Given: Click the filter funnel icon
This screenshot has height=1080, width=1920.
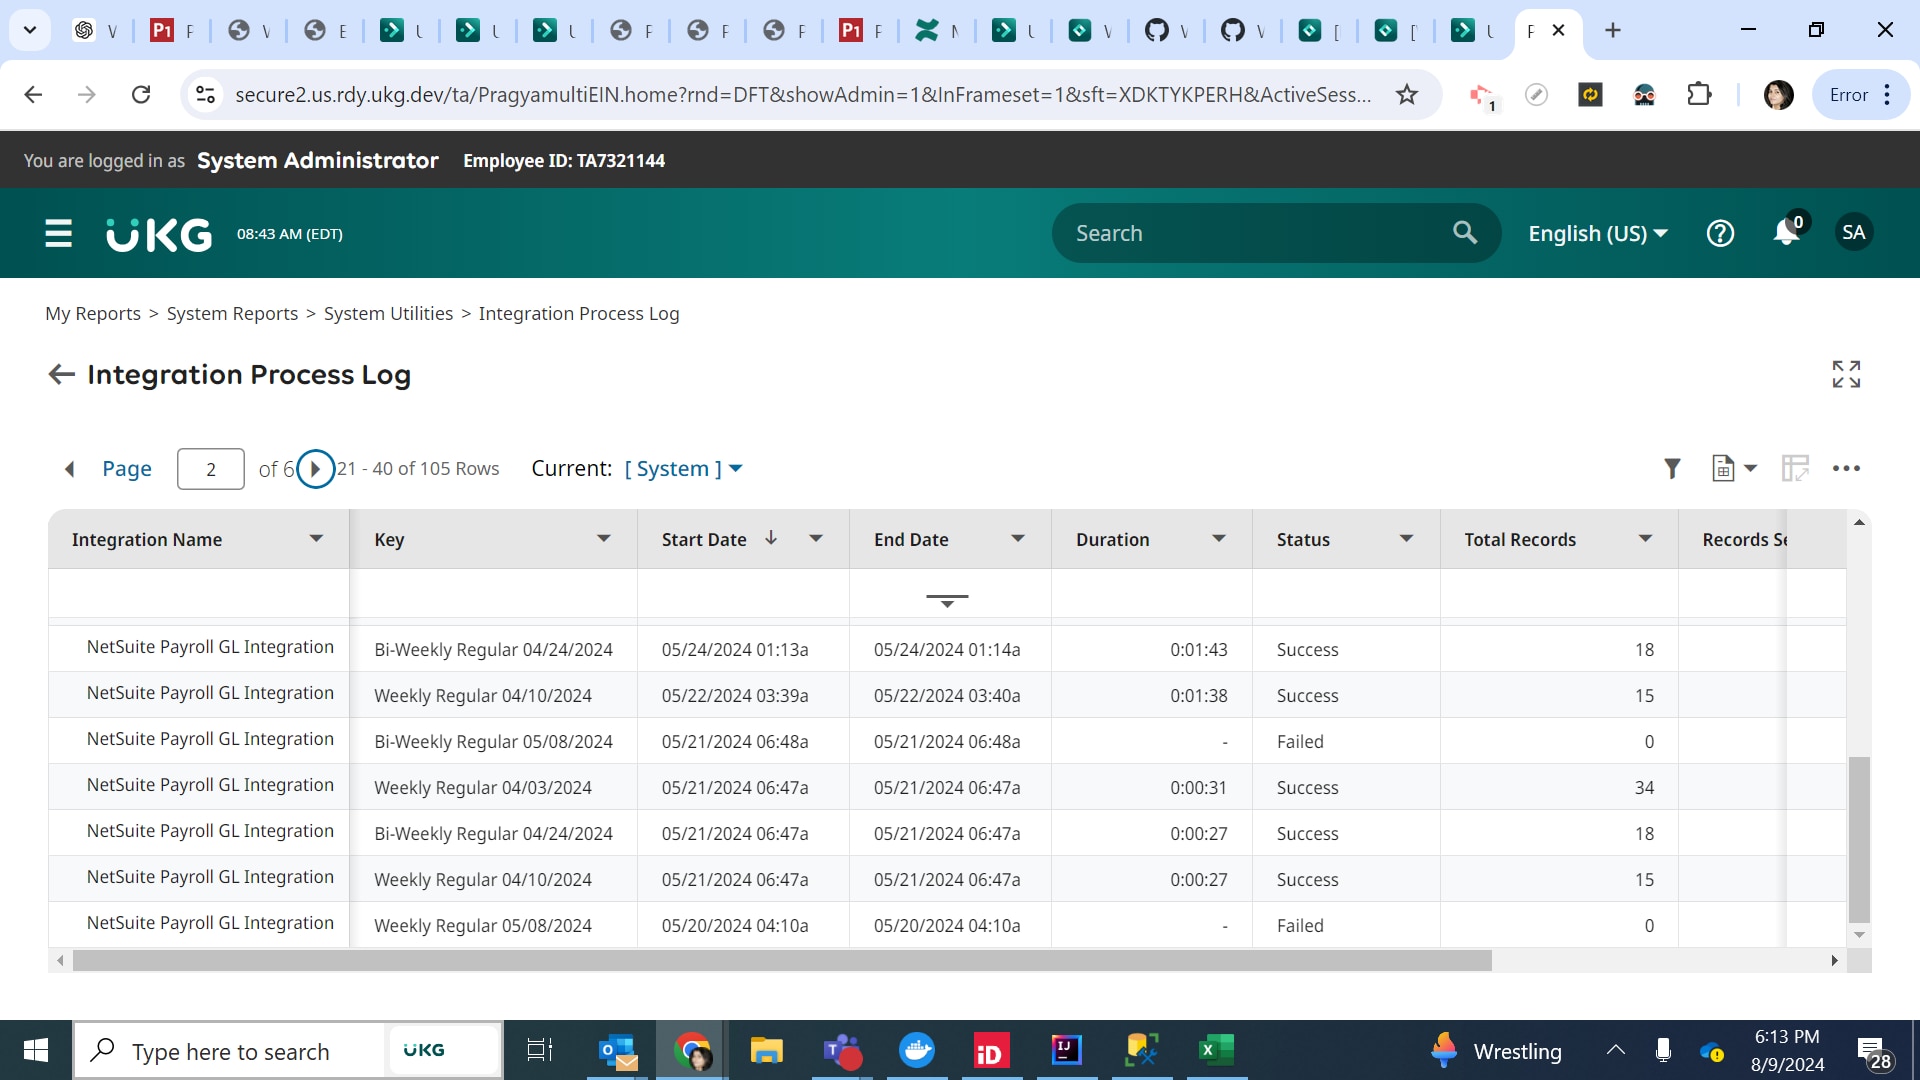Looking at the screenshot, I should [x=1672, y=468].
